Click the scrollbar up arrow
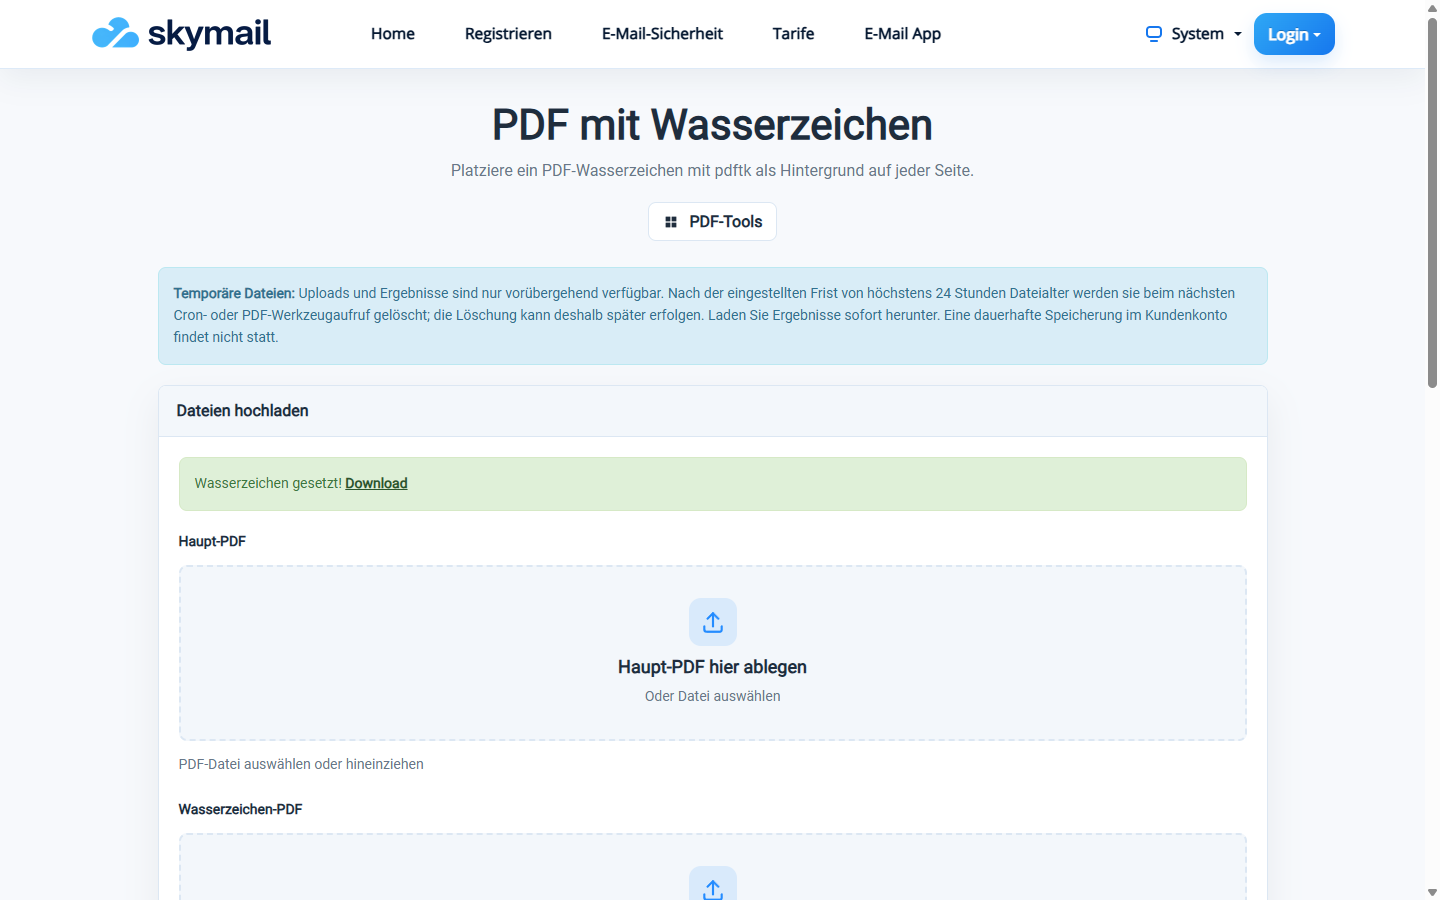The width and height of the screenshot is (1440, 900). [1432, 7]
